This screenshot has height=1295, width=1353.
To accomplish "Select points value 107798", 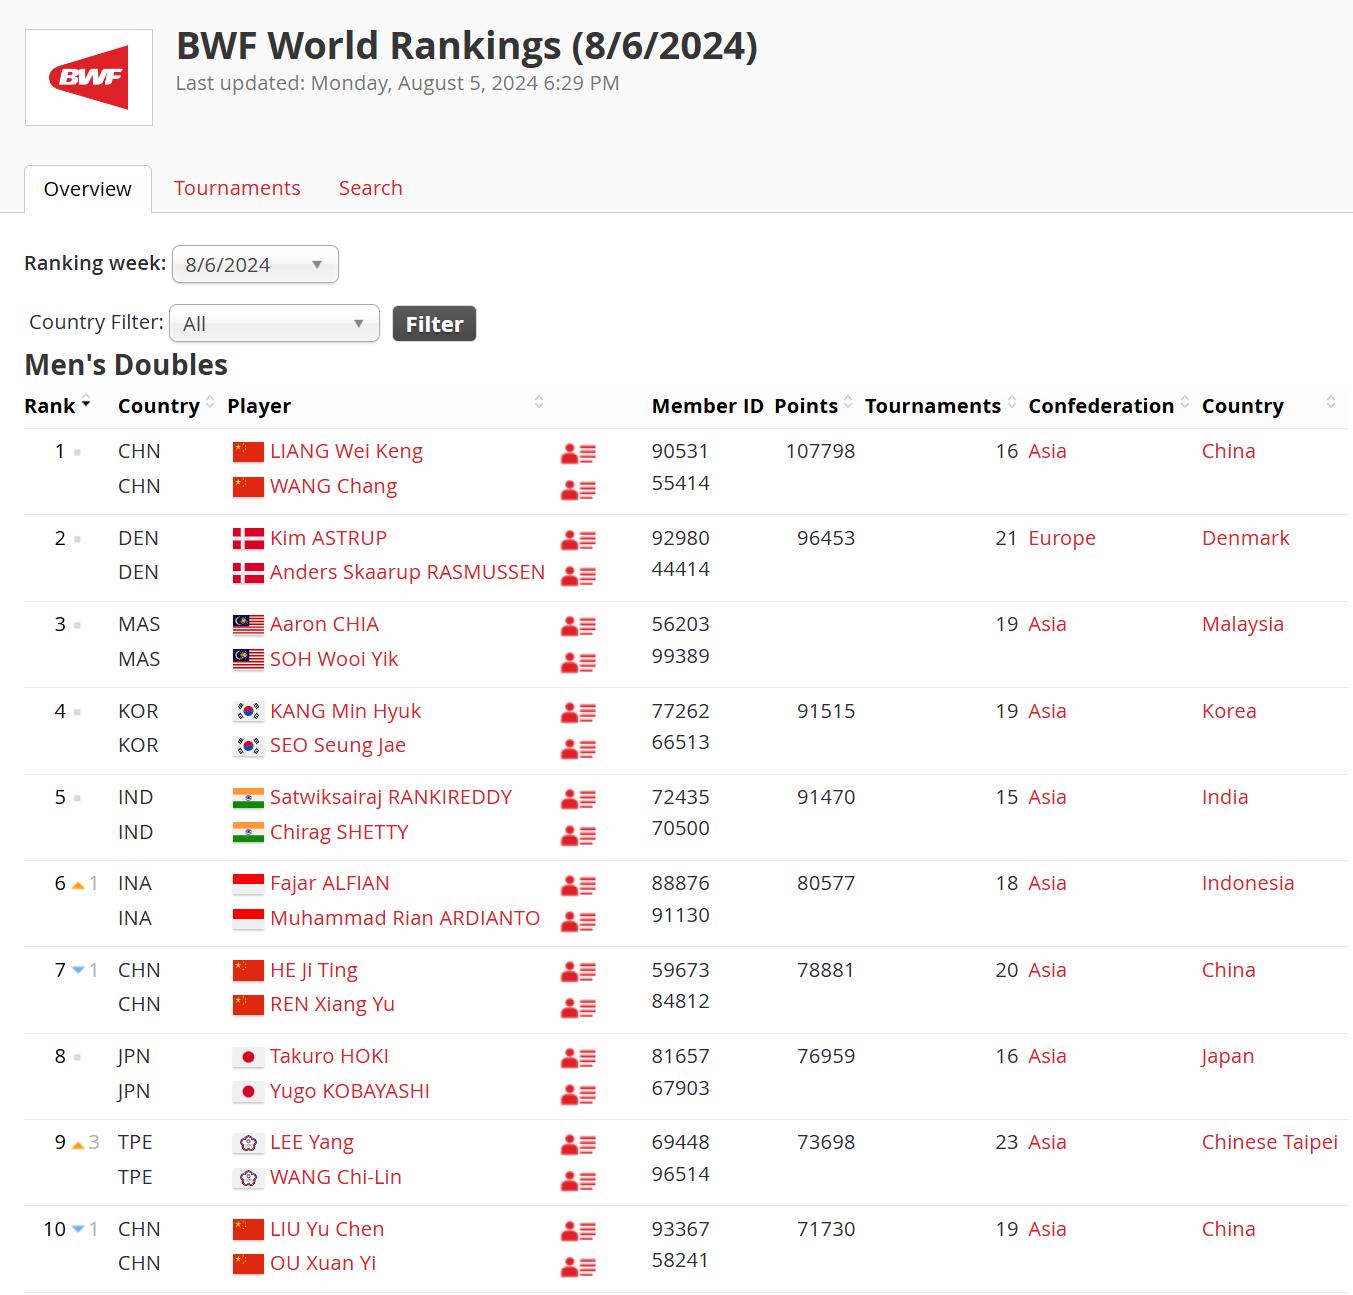I will click(x=820, y=451).
